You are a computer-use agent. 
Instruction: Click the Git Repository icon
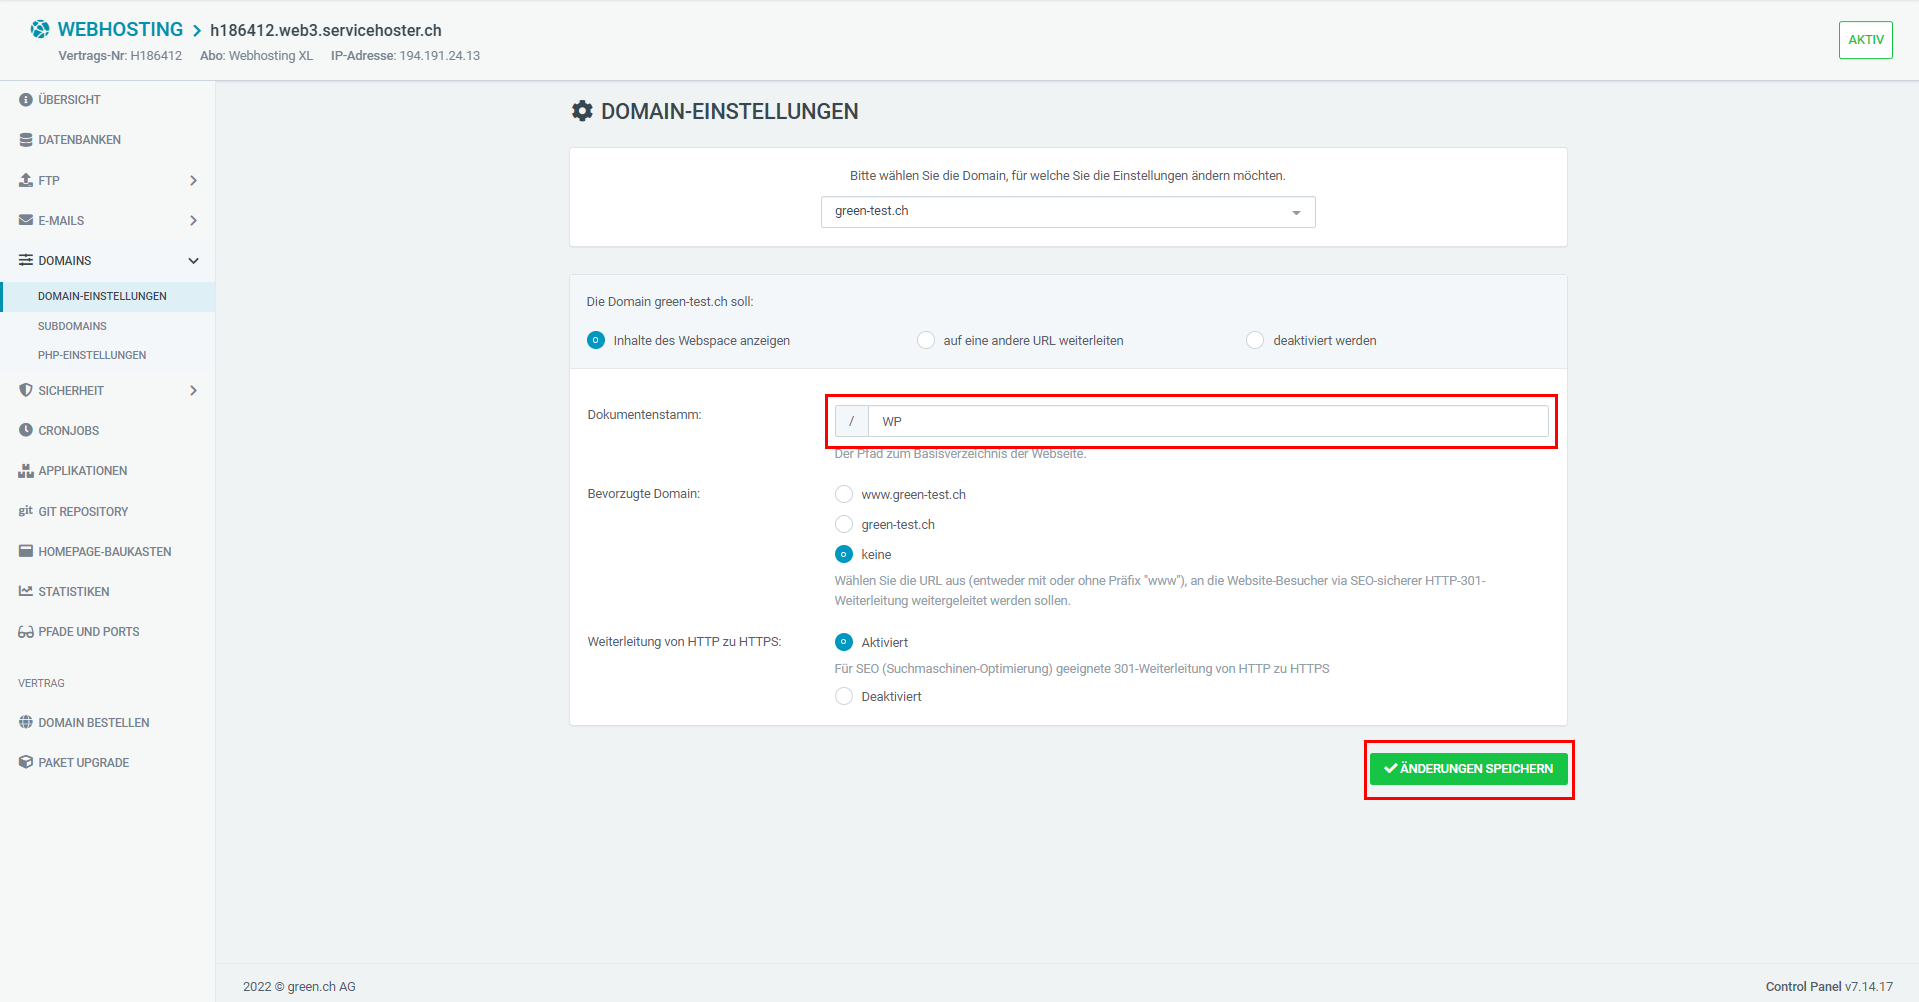[25, 511]
